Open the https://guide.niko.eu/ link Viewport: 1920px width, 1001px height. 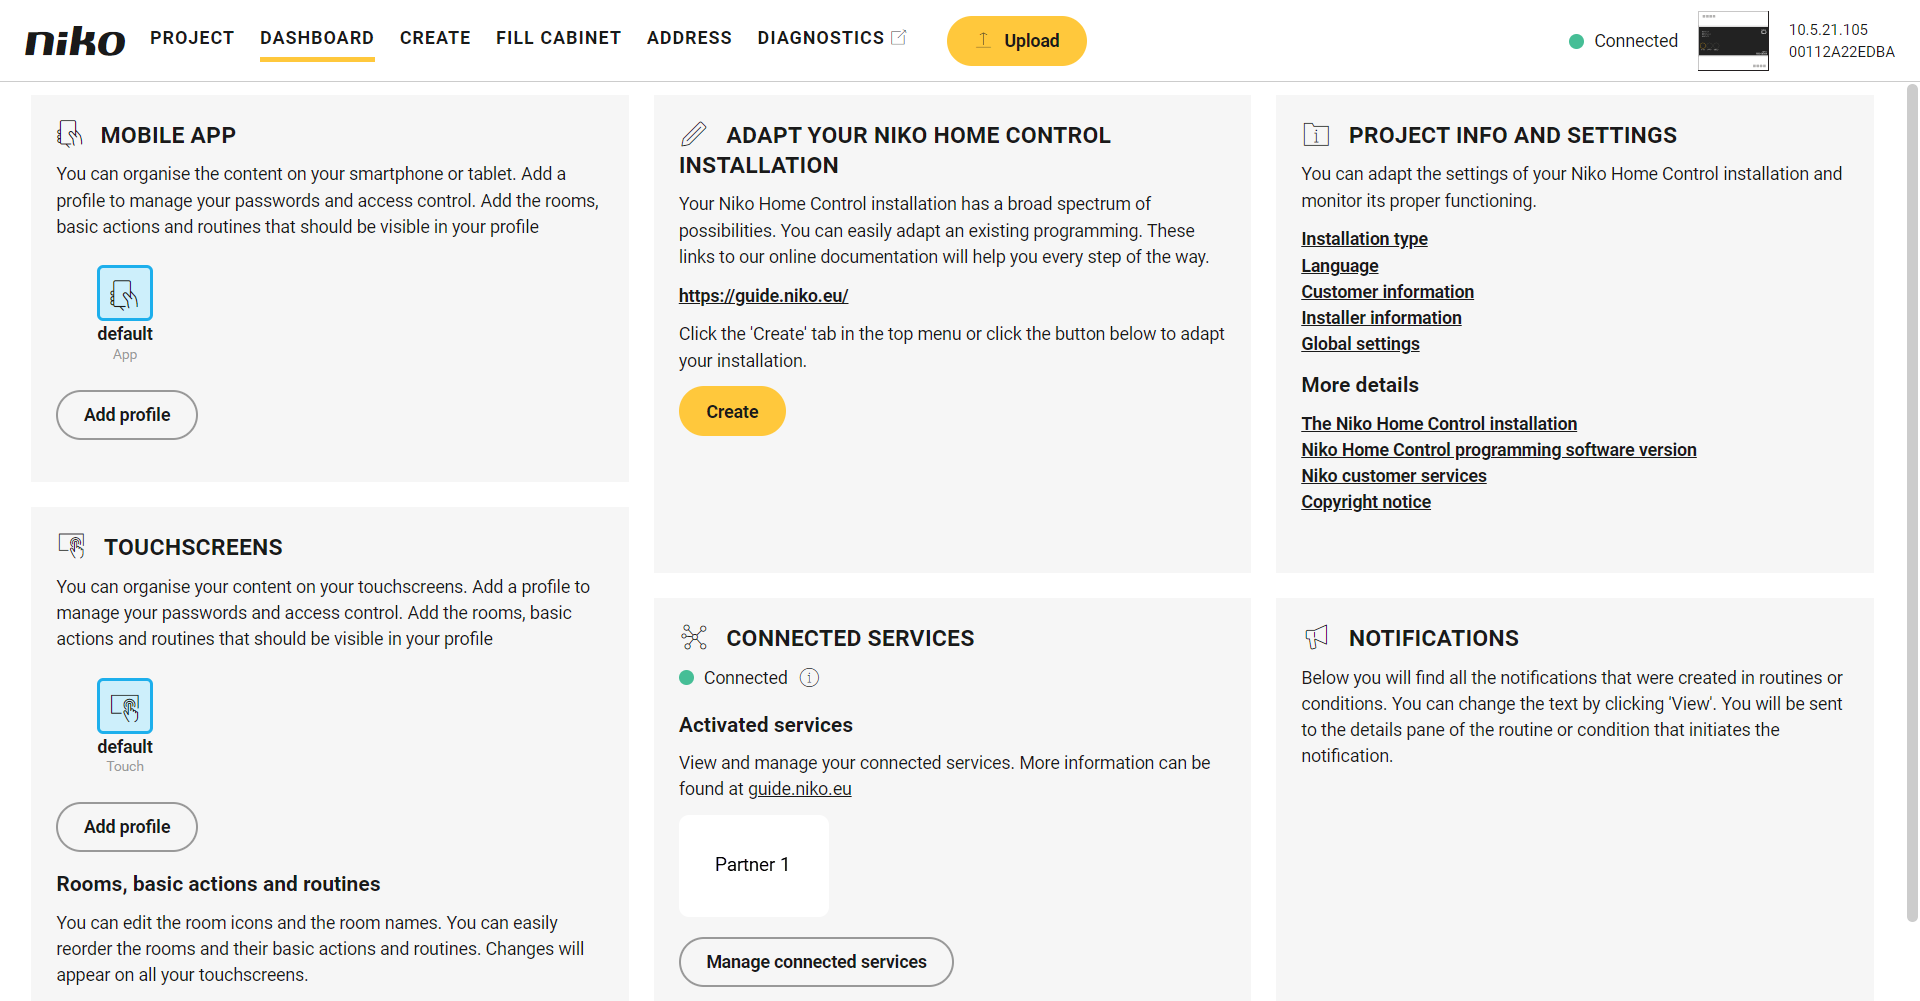tap(763, 296)
